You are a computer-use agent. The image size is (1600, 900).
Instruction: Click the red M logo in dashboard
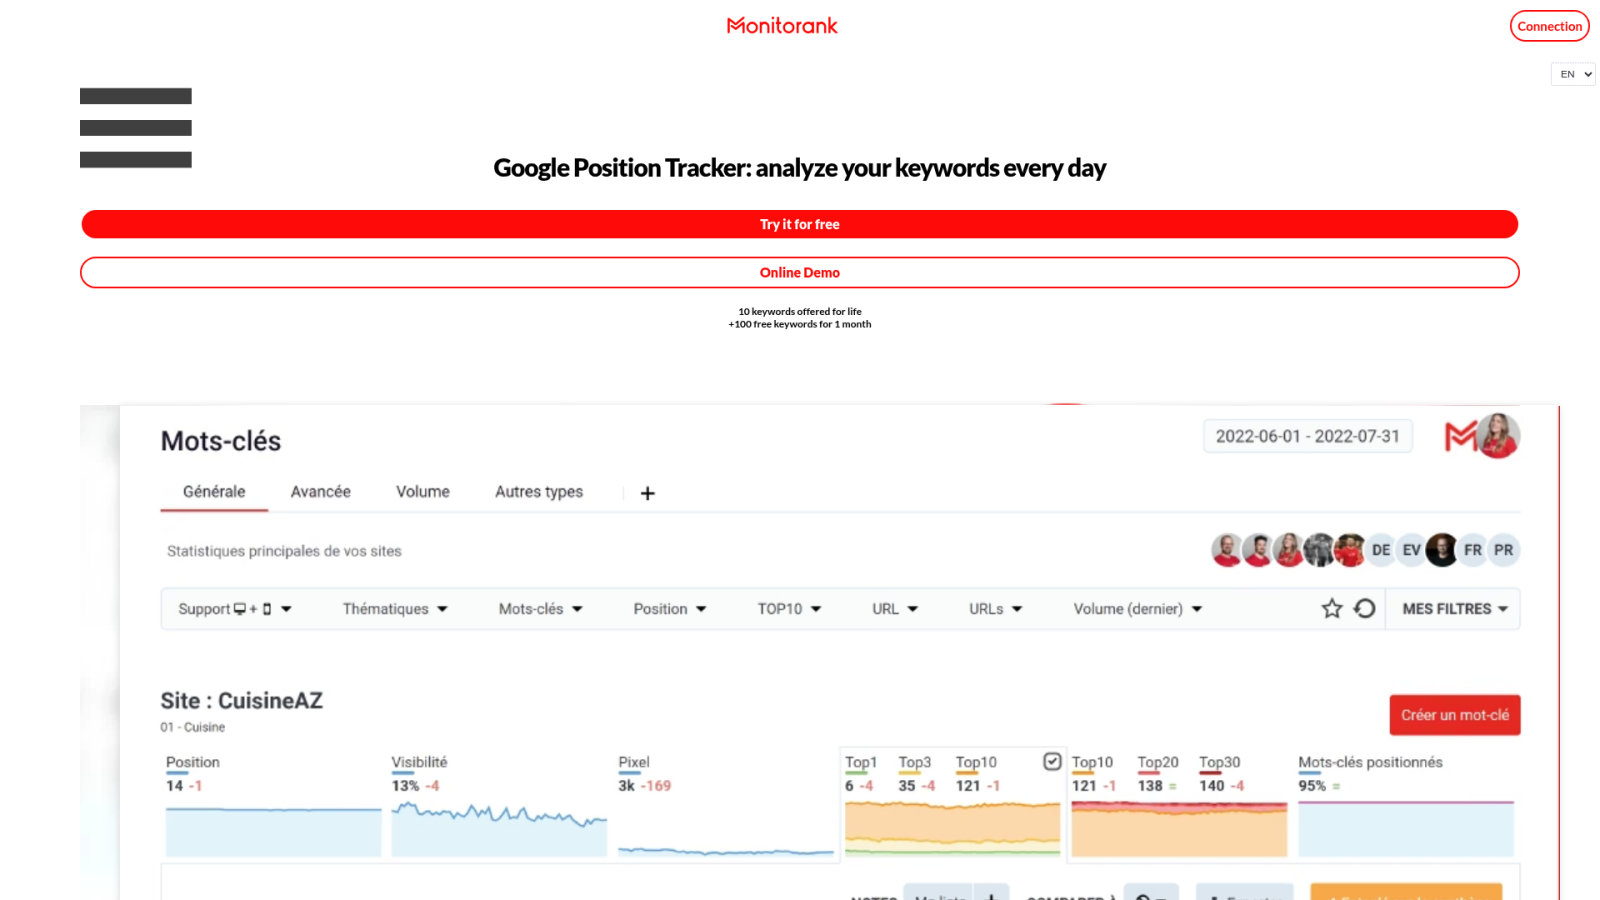[x=1460, y=436]
